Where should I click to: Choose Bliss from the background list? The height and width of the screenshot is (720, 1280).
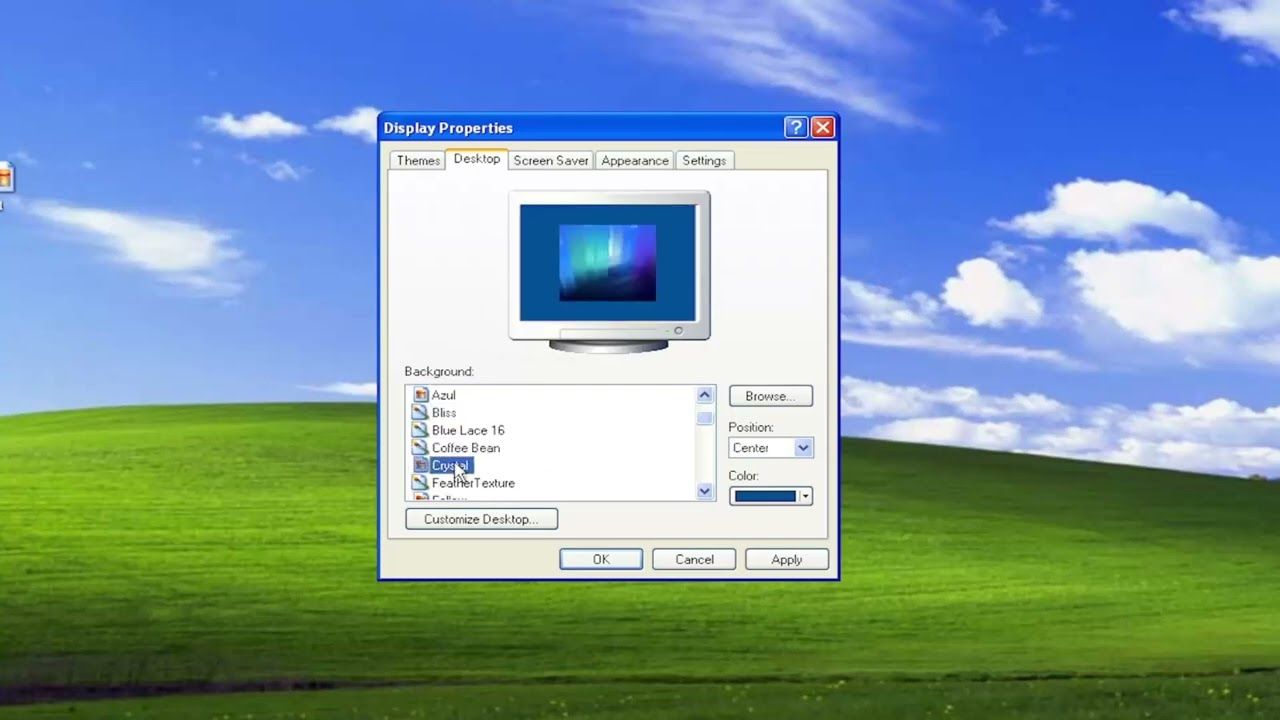tap(444, 413)
